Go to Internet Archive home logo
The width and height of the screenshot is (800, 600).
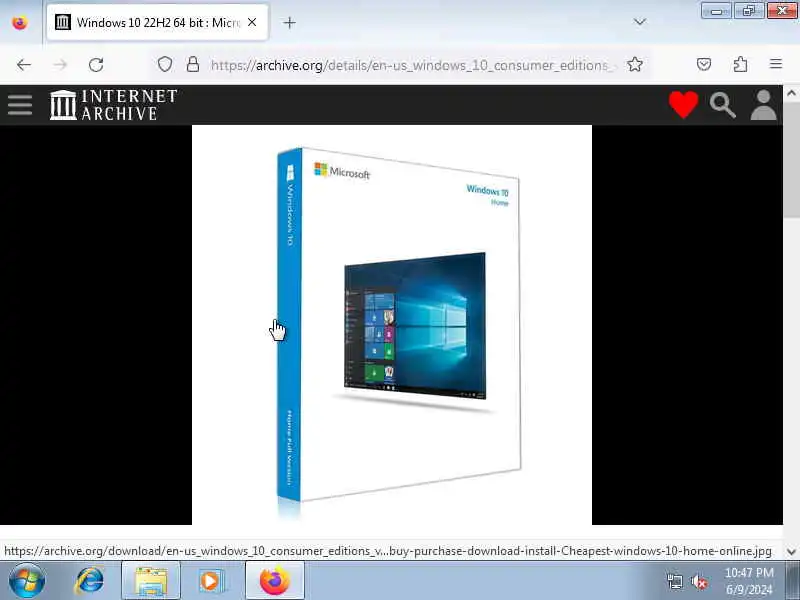click(113, 105)
